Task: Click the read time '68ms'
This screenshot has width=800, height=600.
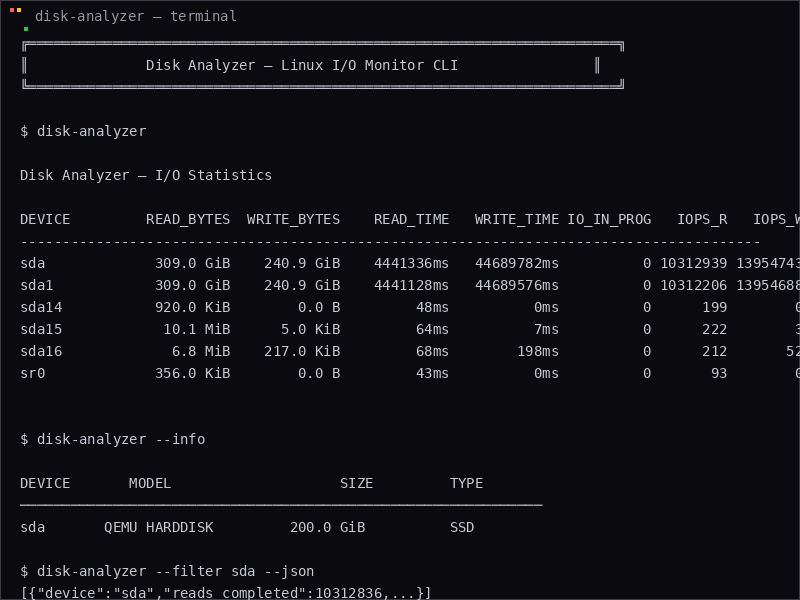Action: coord(432,352)
